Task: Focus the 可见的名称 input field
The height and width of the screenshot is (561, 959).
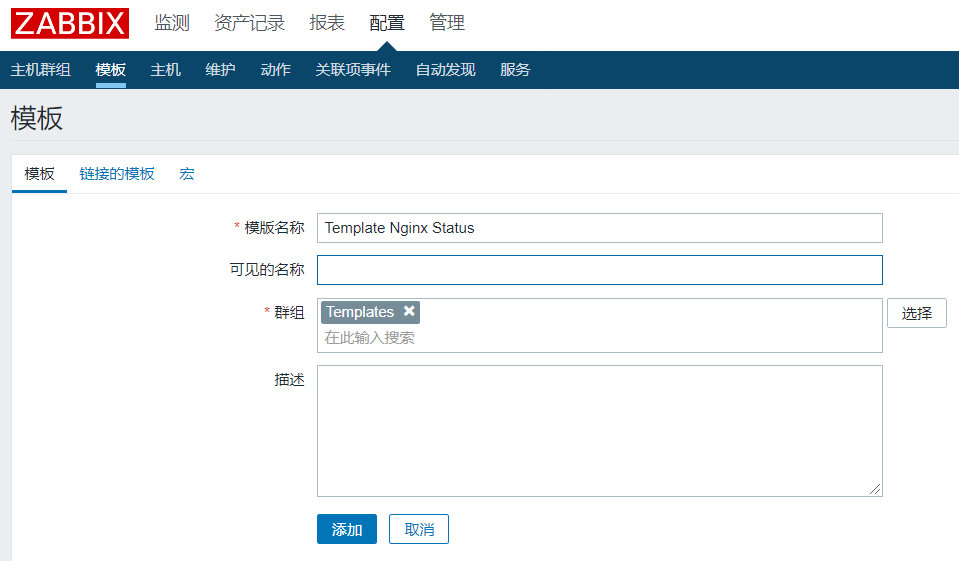Action: point(599,270)
